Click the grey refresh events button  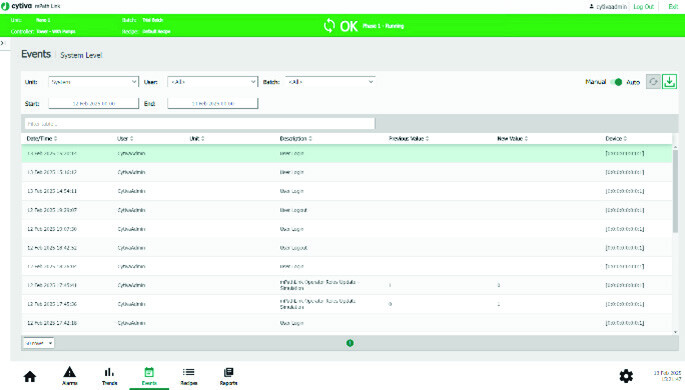pyautogui.click(x=653, y=82)
